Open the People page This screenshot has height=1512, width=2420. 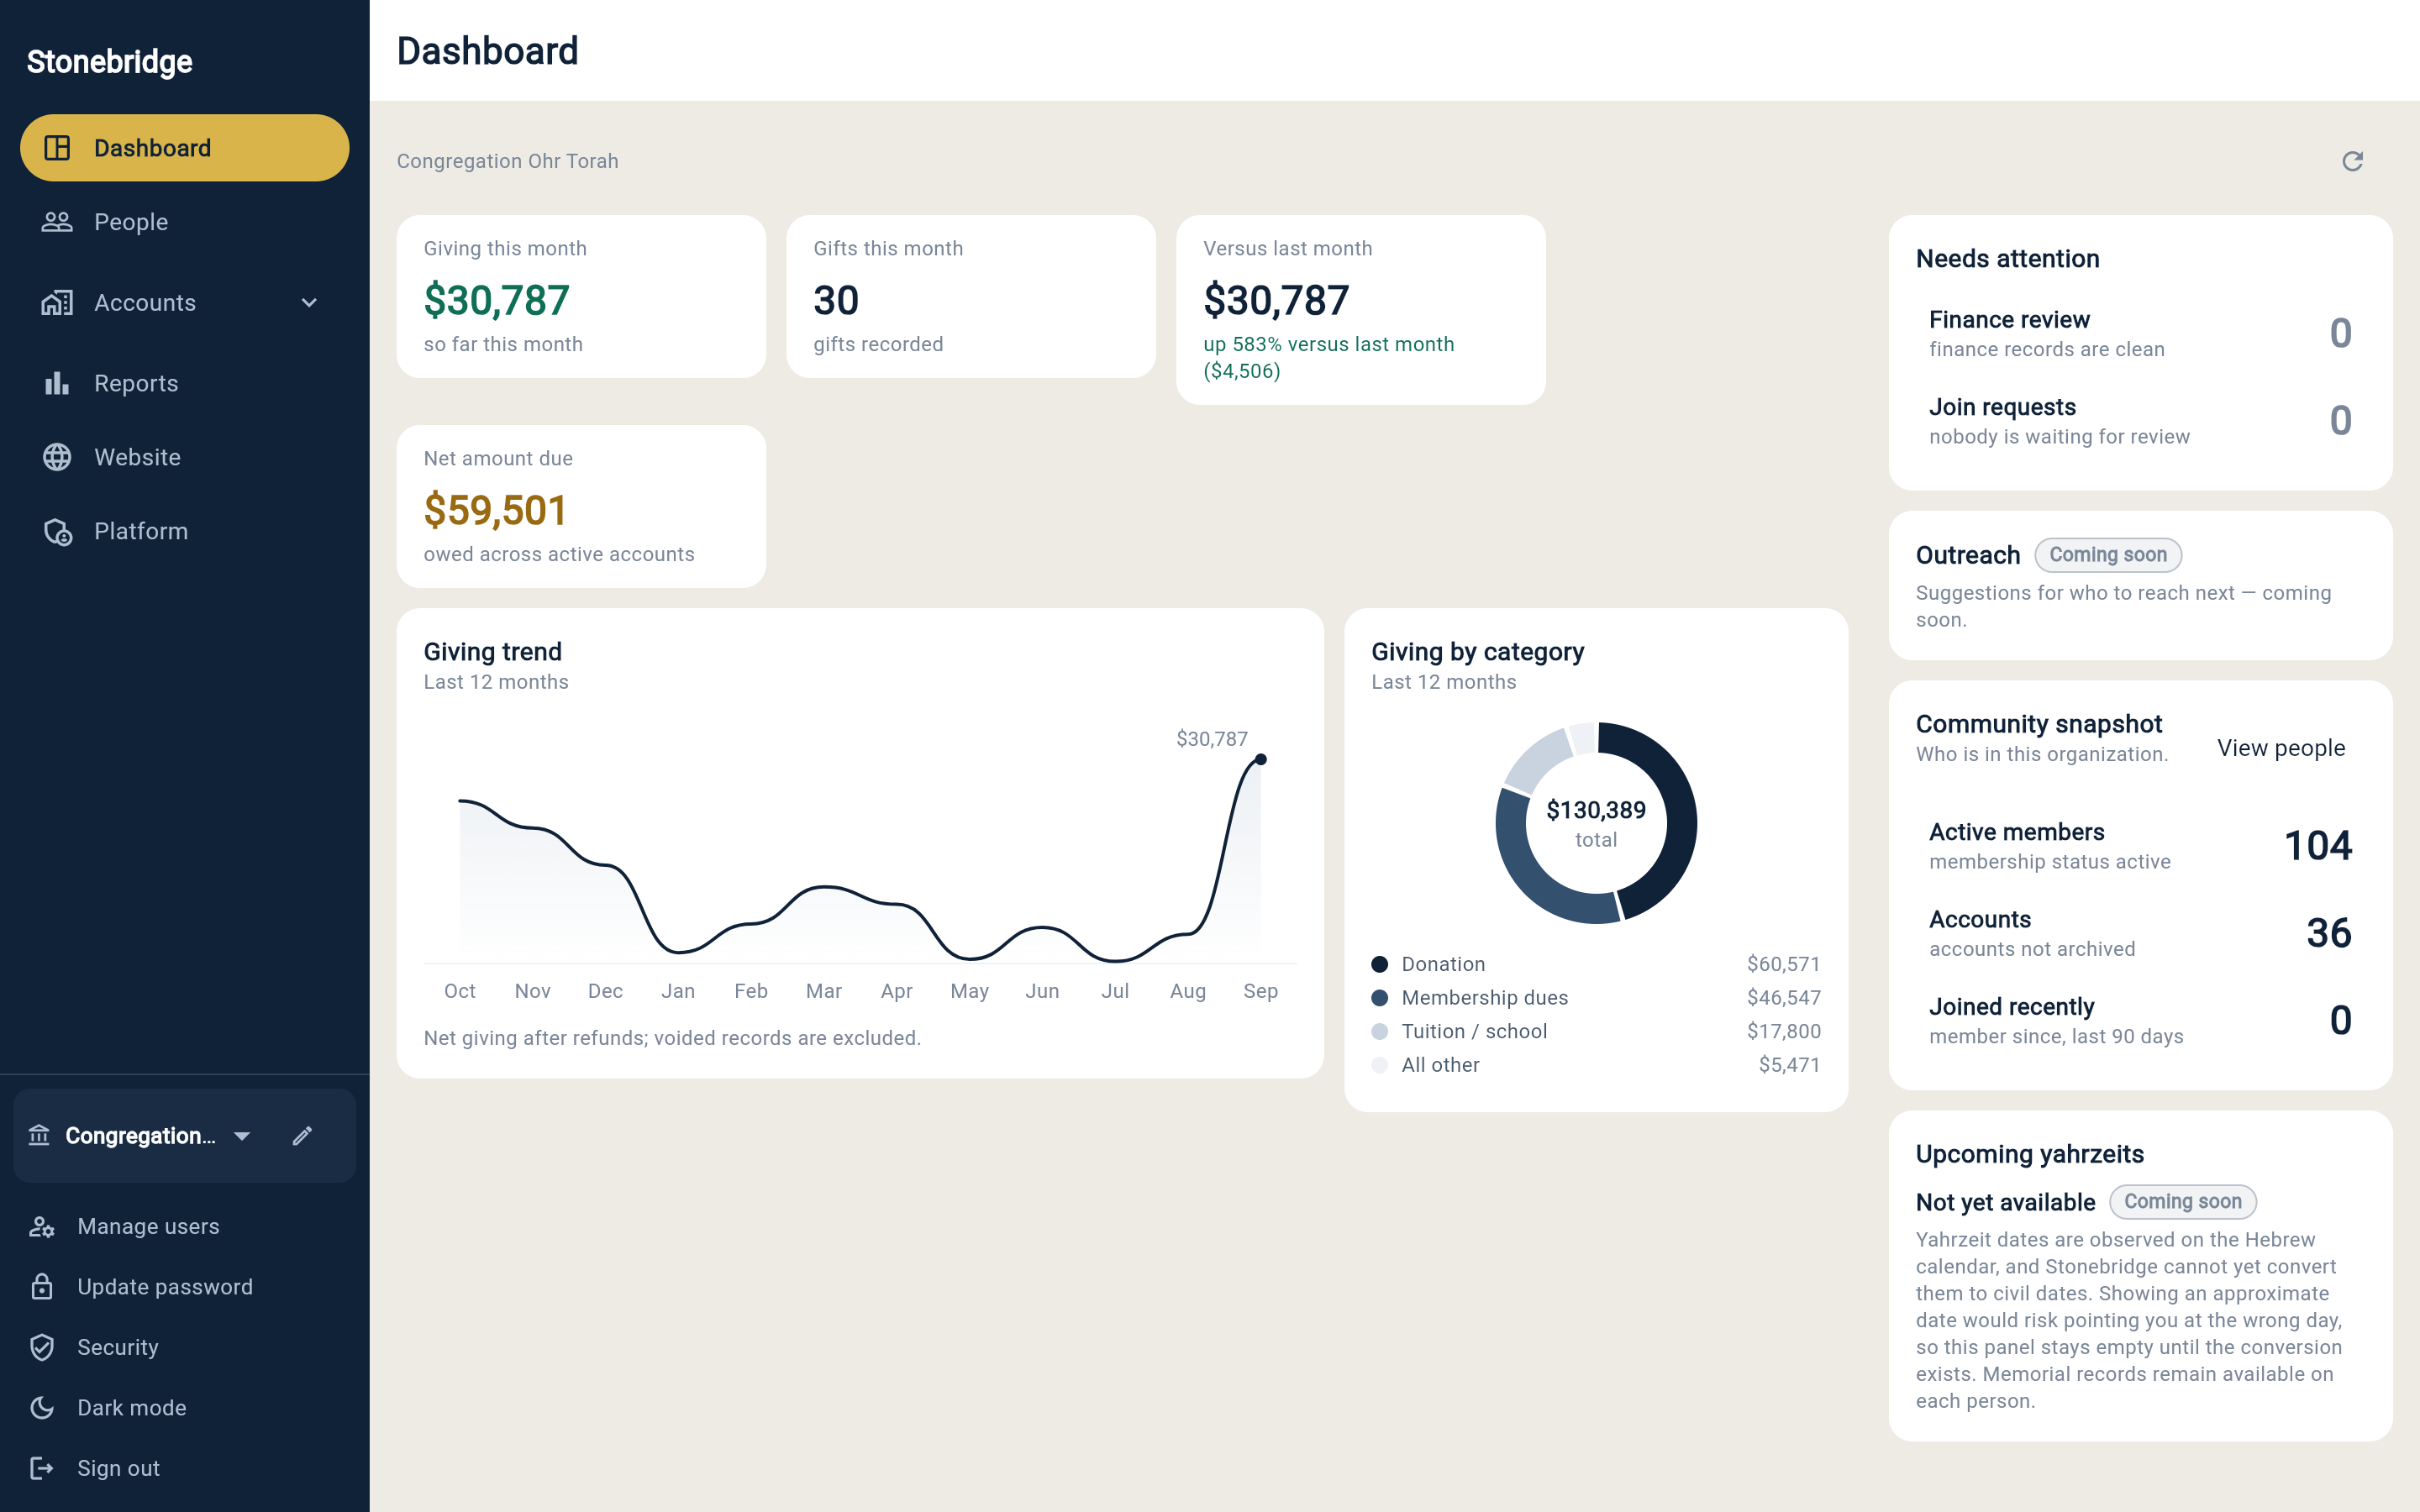pos(185,222)
